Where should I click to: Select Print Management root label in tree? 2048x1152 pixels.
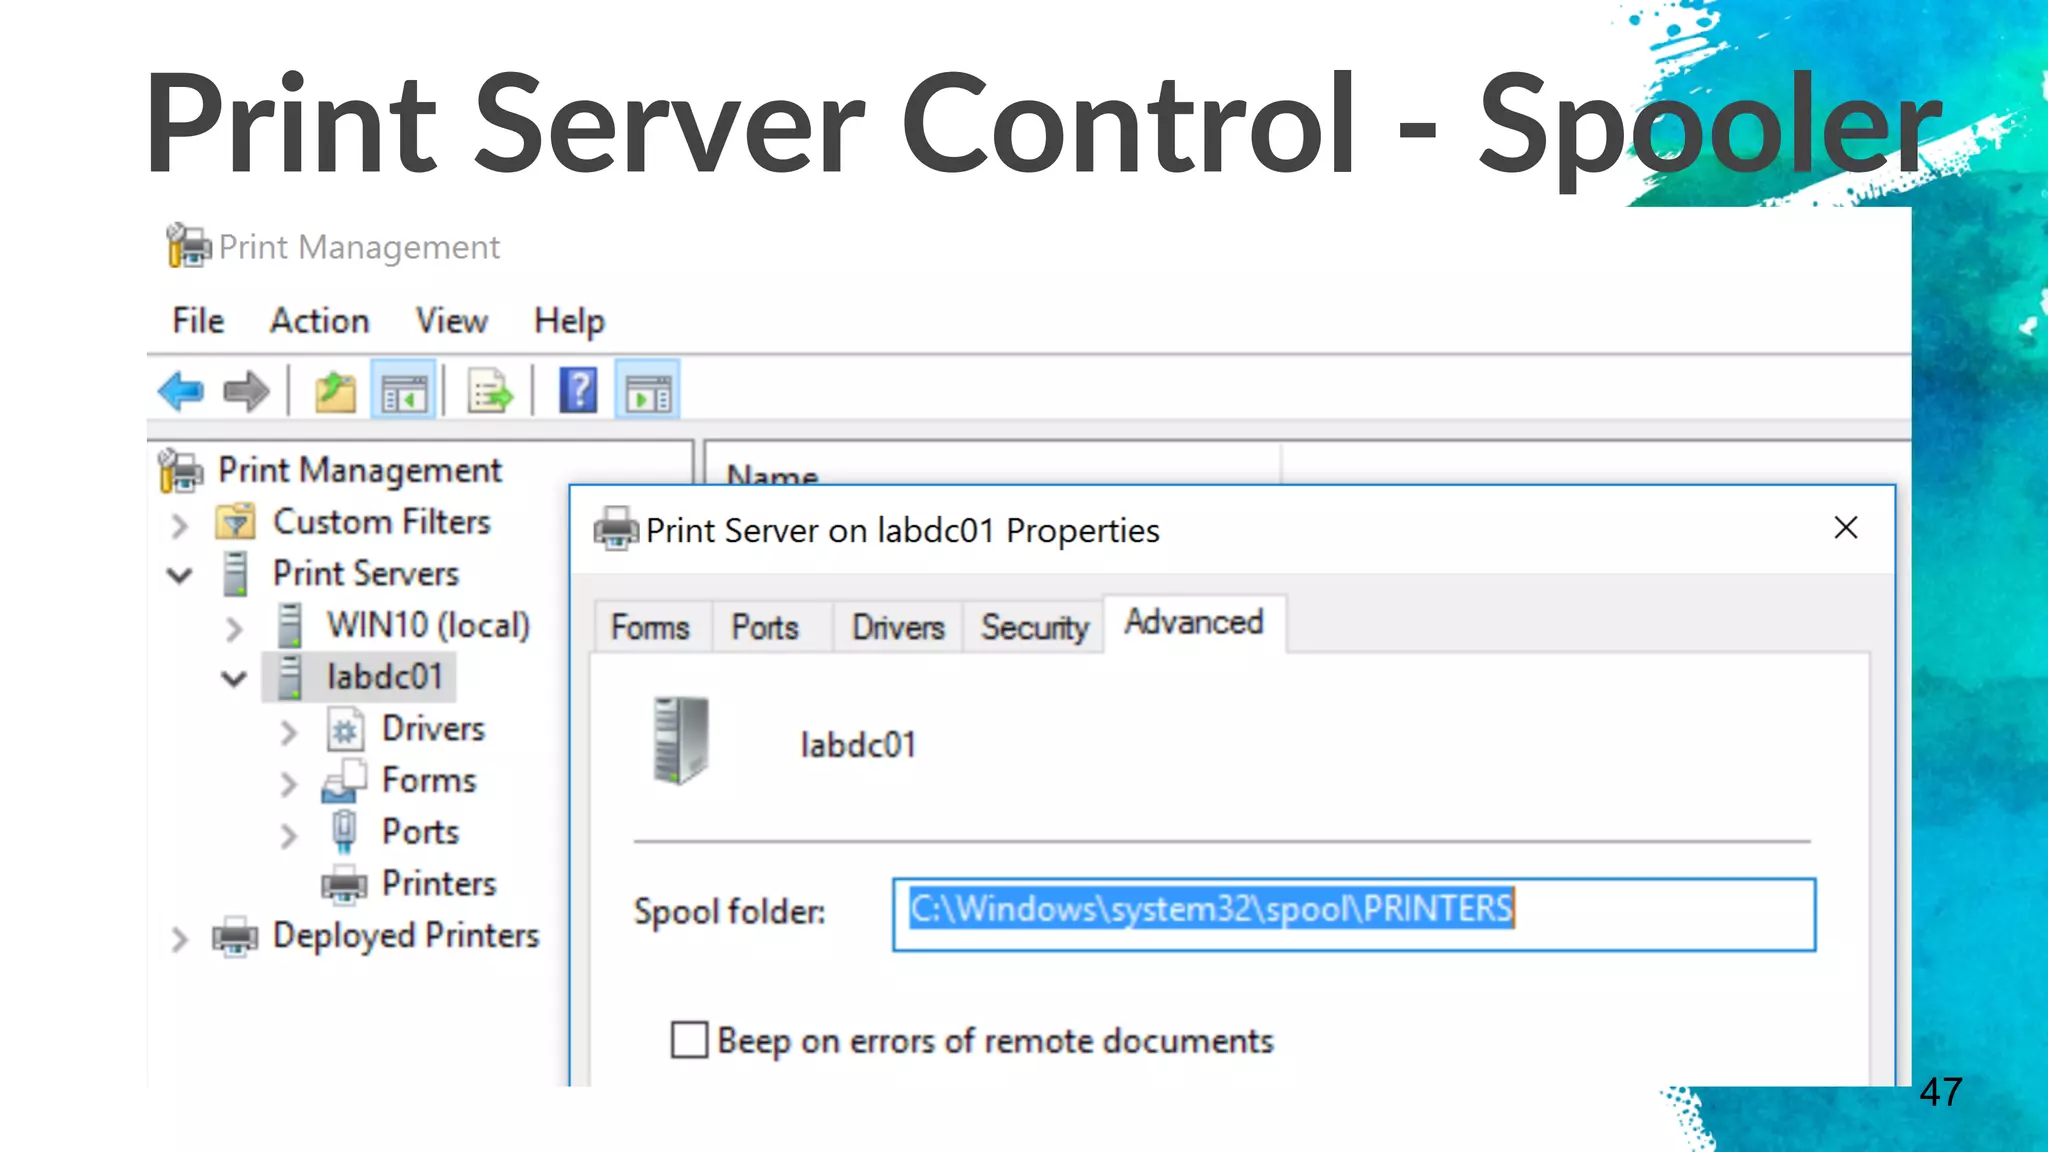[x=360, y=470]
